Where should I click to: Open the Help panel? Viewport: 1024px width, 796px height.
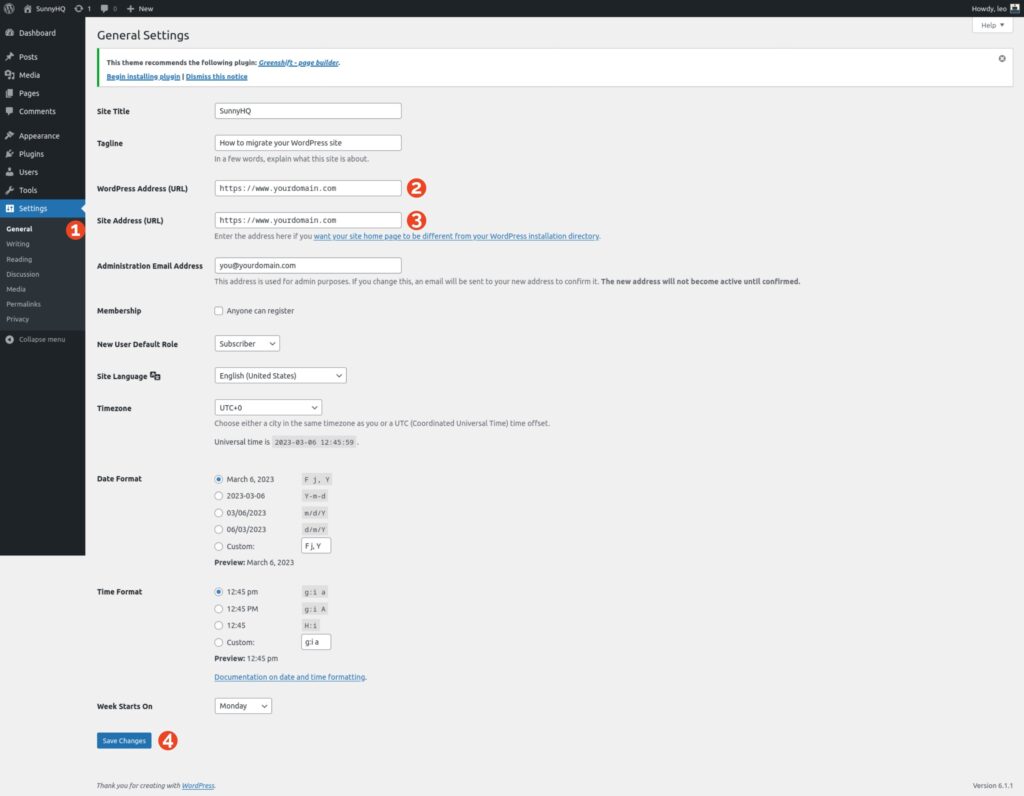(x=990, y=24)
